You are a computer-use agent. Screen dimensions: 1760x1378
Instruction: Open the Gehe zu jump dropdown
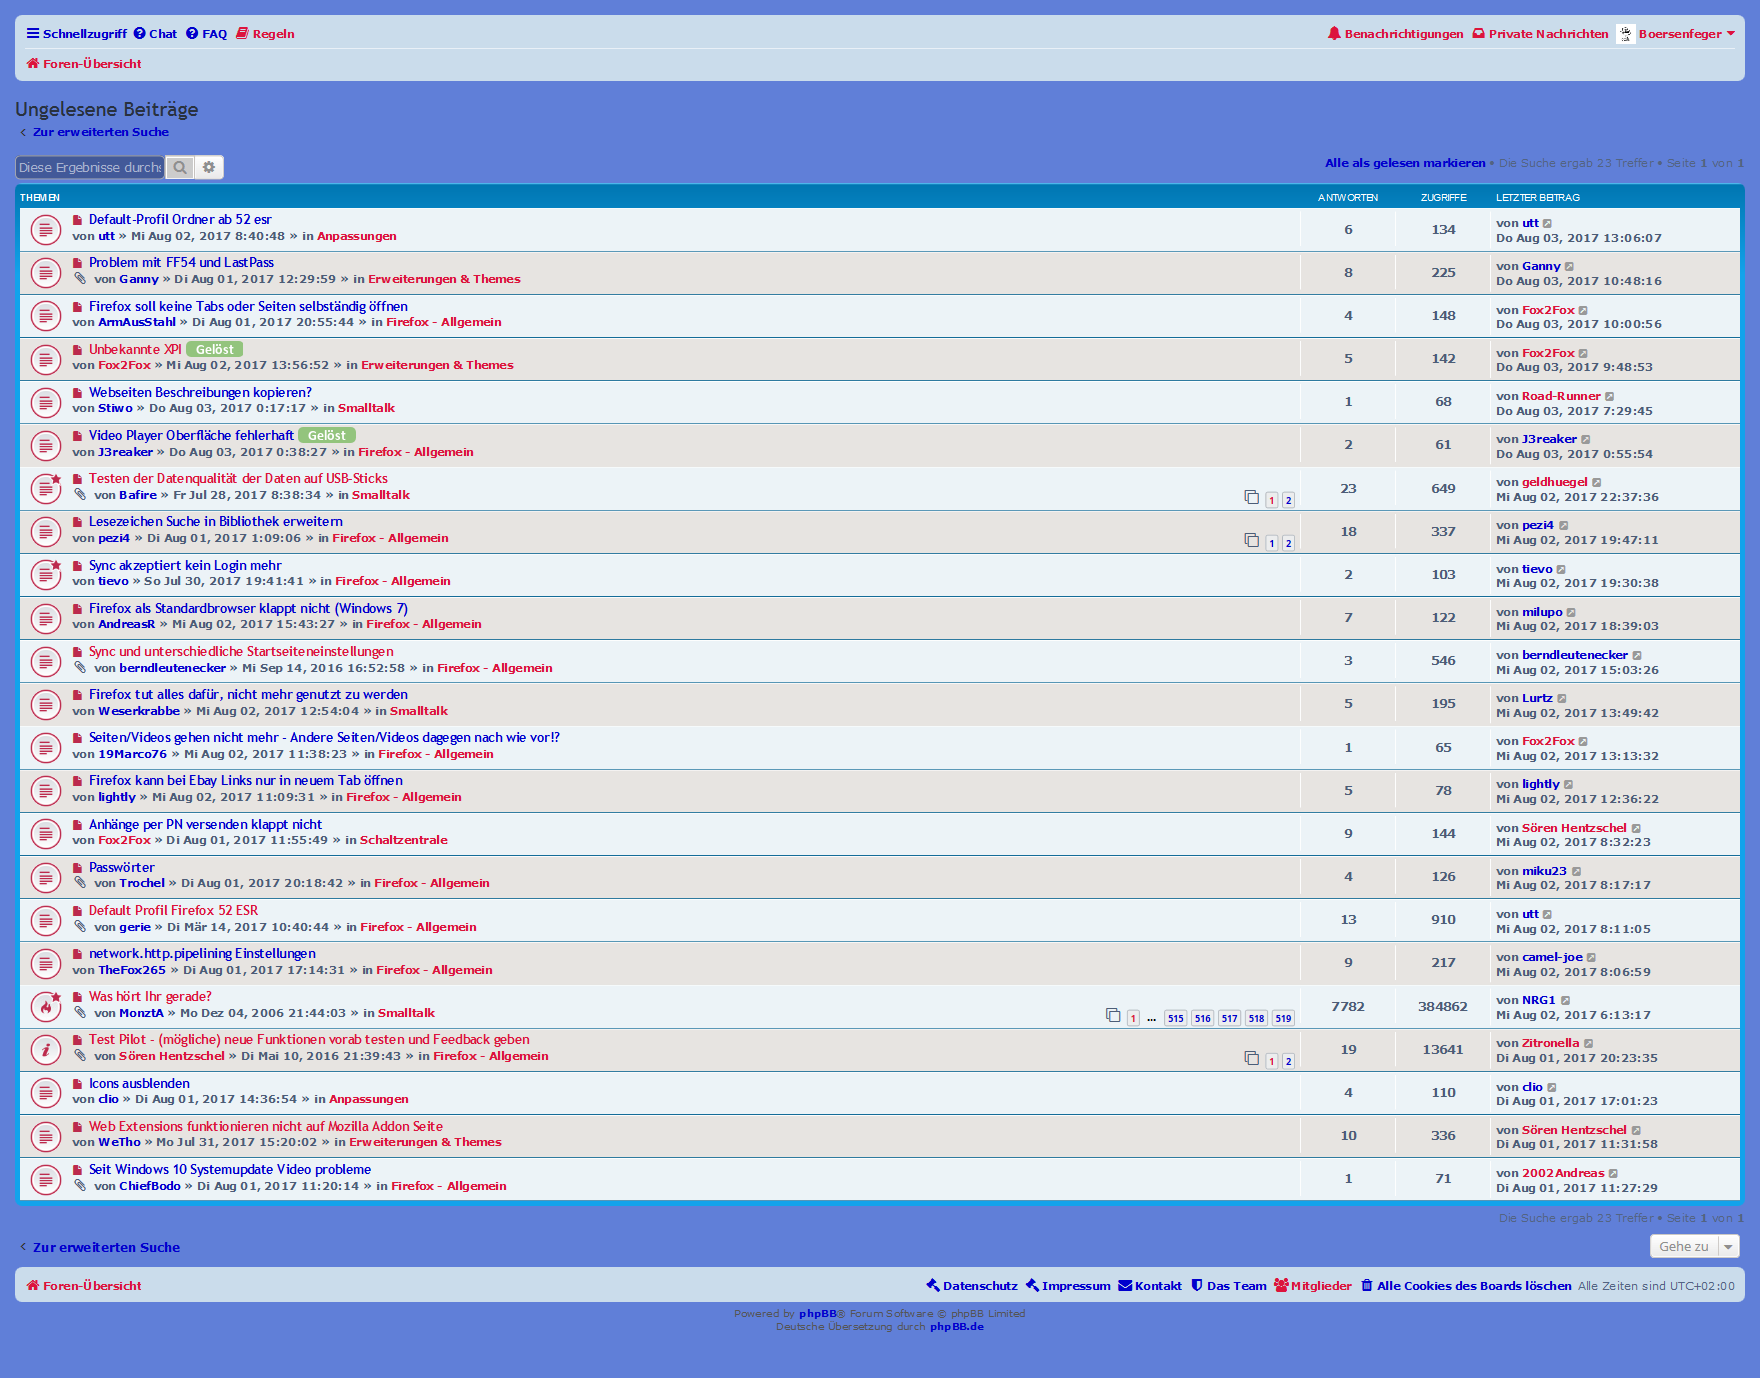point(1695,1246)
